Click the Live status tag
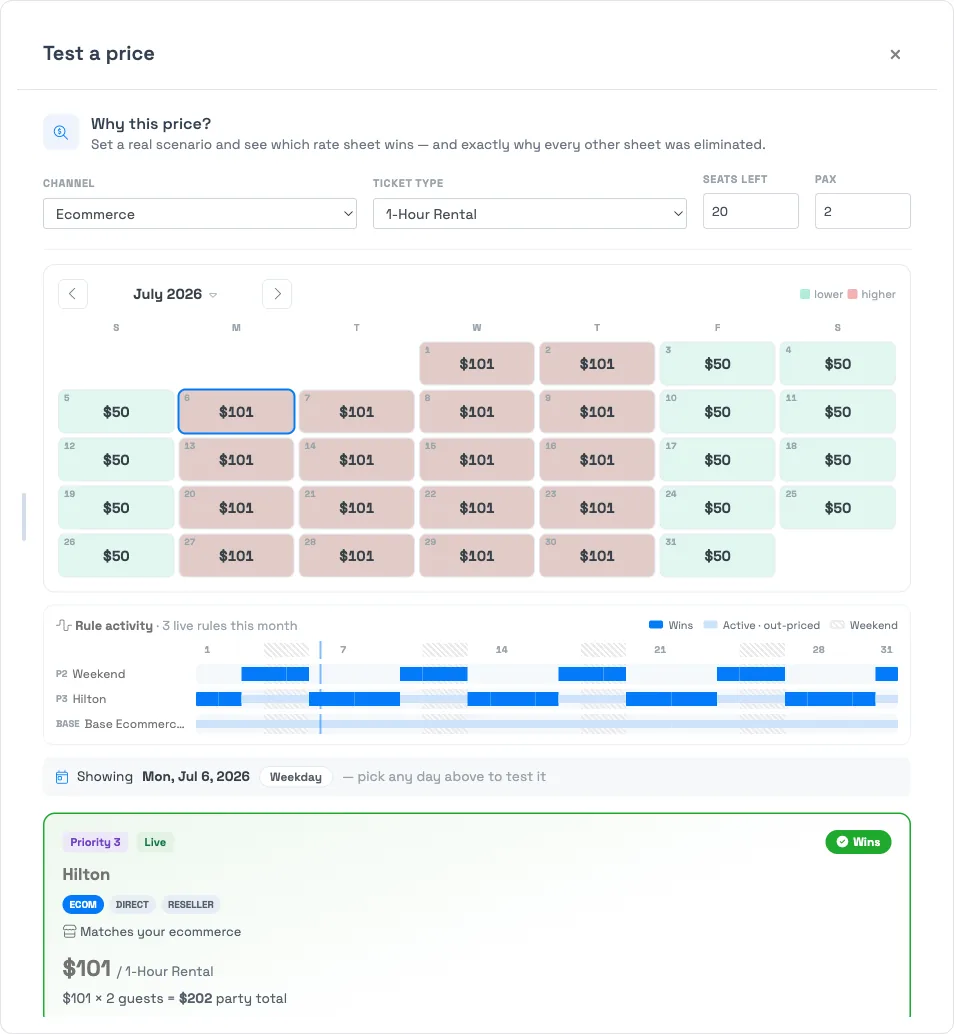The height and width of the screenshot is (1034, 954). 155,842
